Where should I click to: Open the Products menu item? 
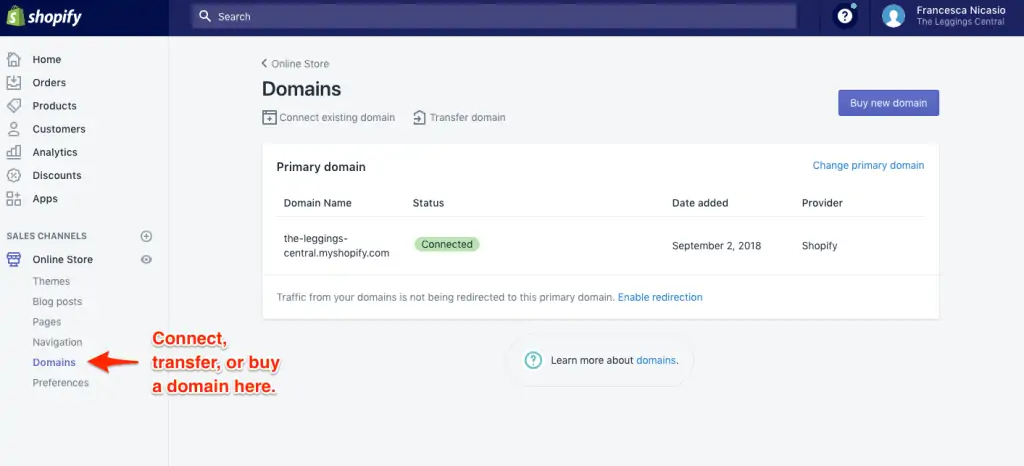tap(54, 106)
